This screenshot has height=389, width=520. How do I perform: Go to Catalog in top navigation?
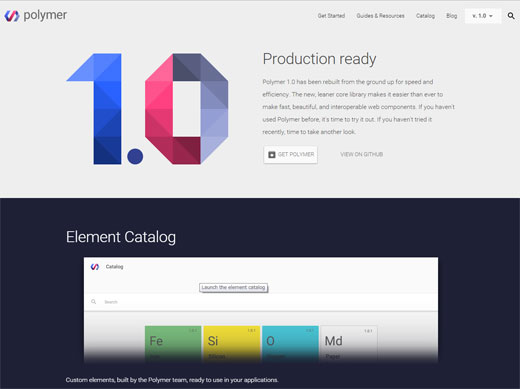(x=425, y=16)
